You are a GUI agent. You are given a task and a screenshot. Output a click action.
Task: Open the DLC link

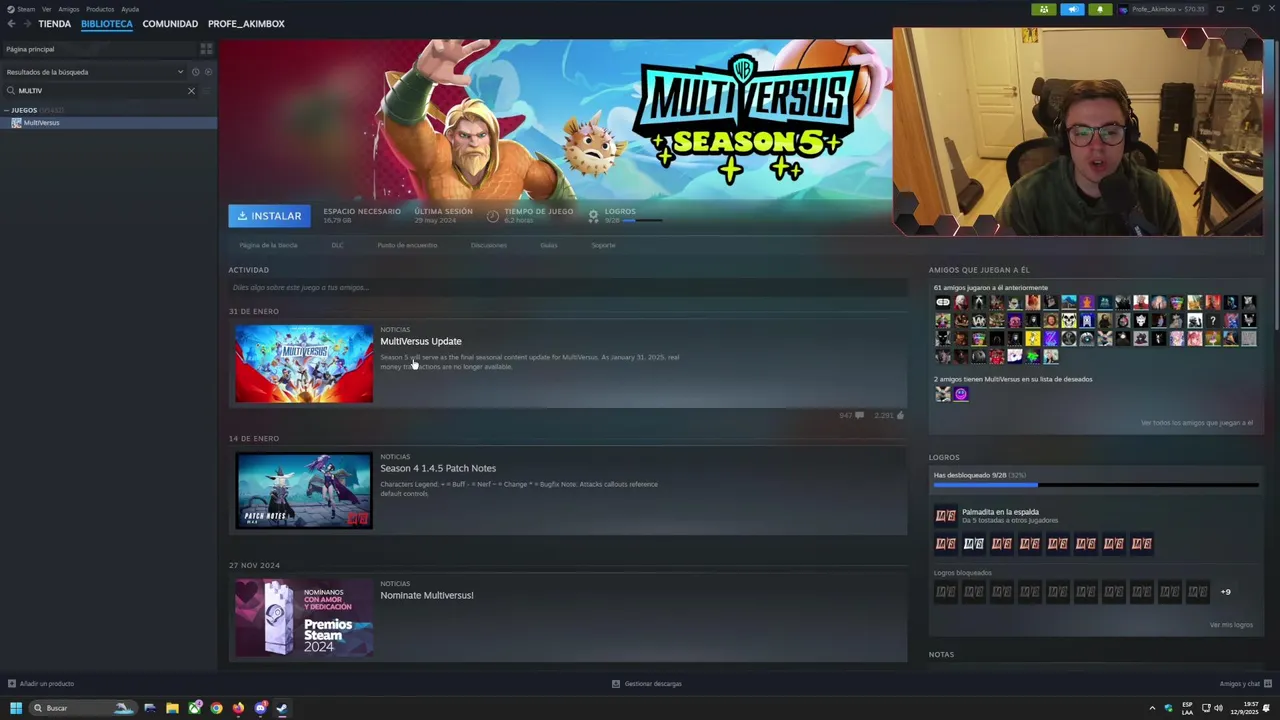337,245
